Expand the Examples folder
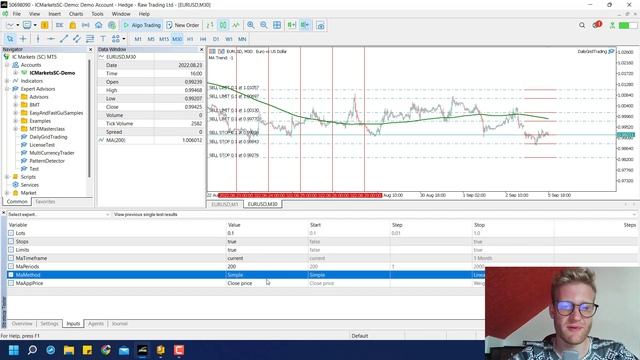 [15, 121]
